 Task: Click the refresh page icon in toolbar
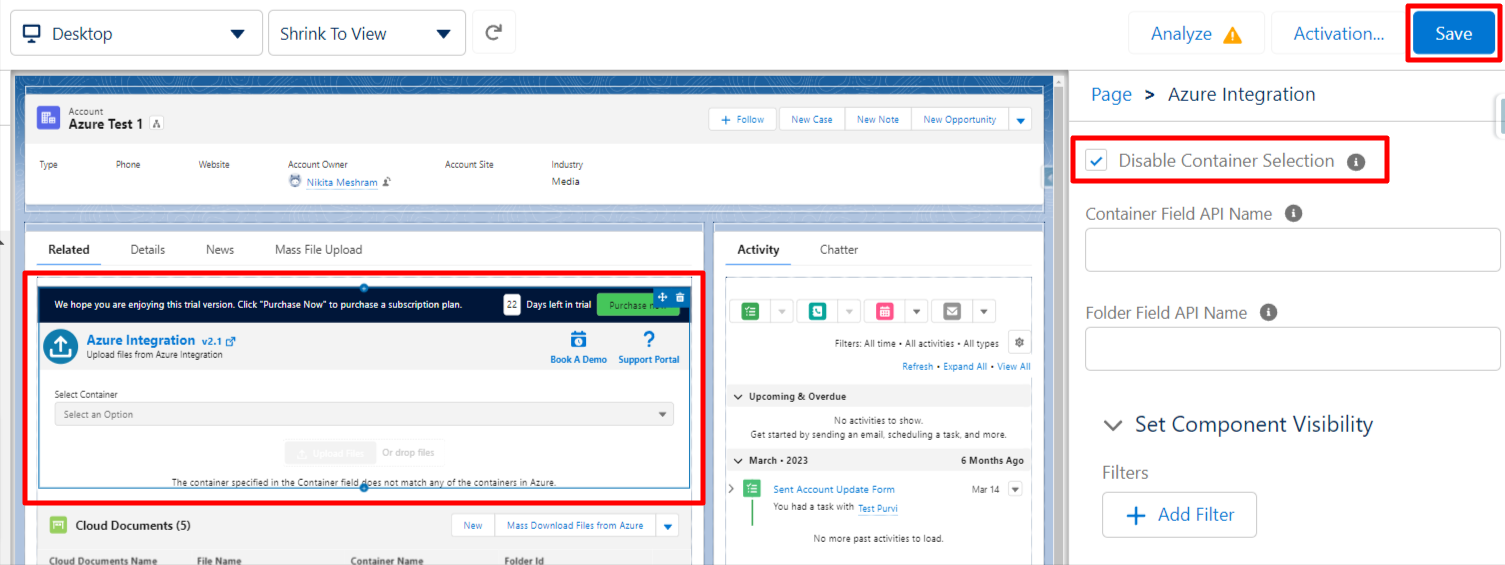493,33
